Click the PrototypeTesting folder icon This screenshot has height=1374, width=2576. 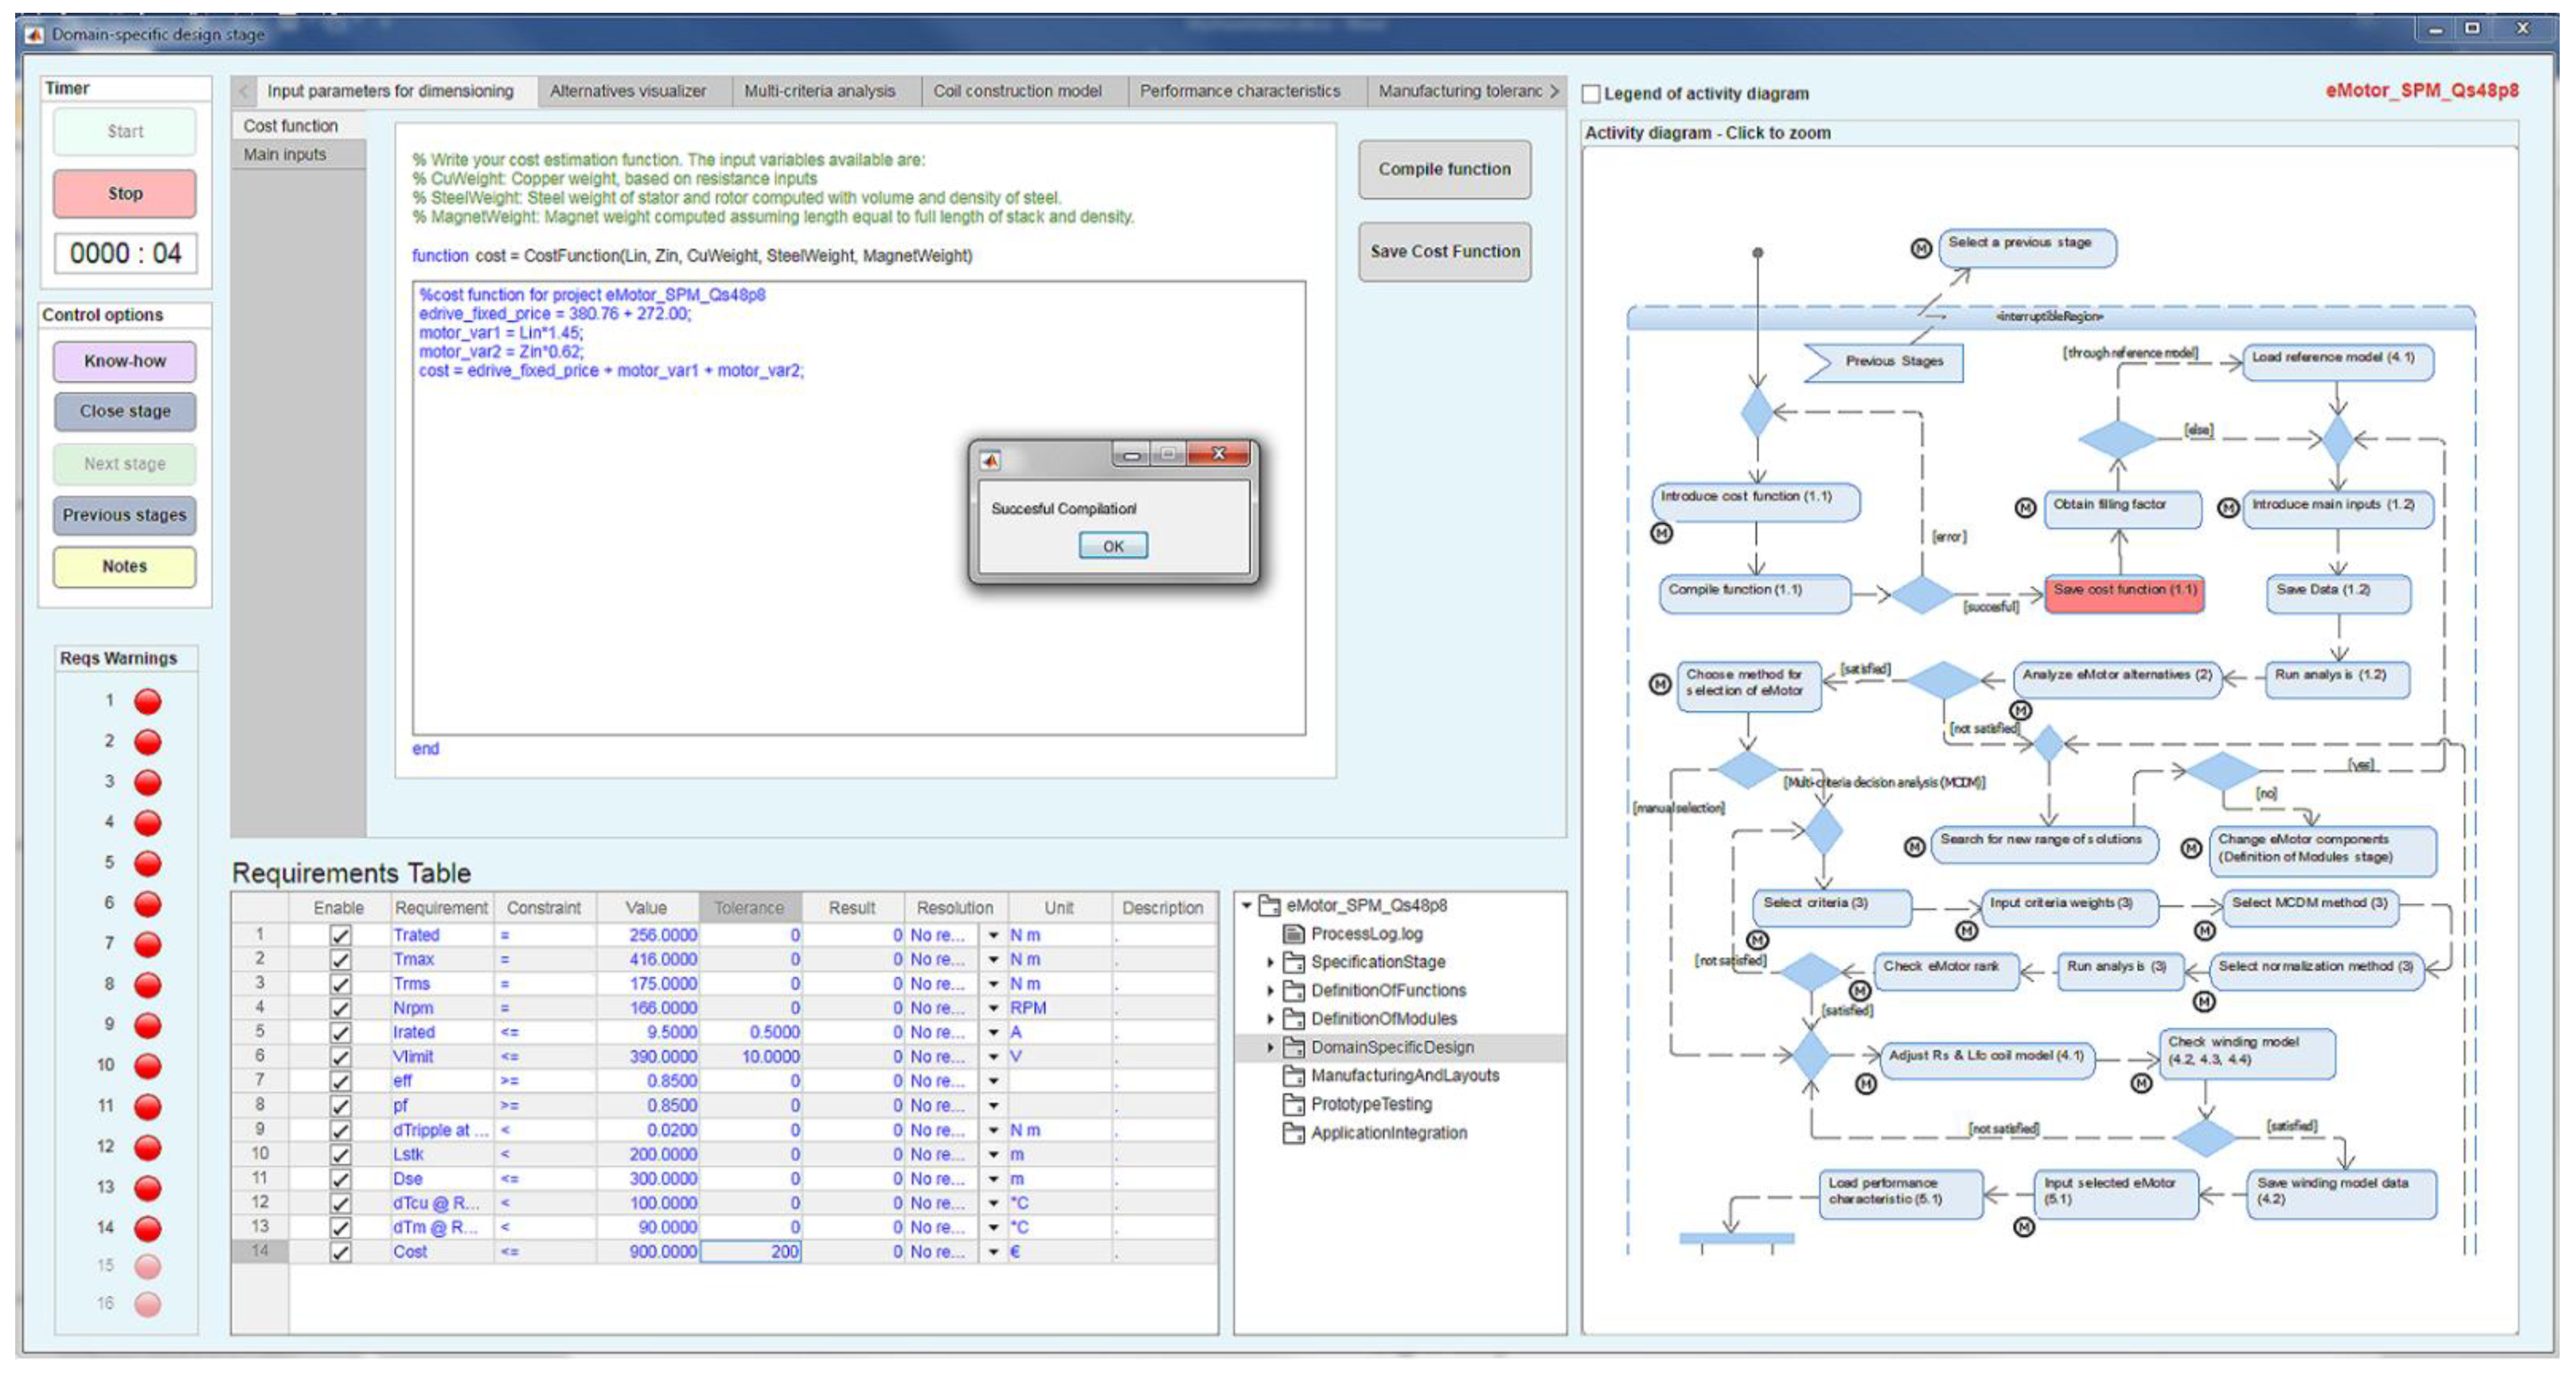1293,1104
